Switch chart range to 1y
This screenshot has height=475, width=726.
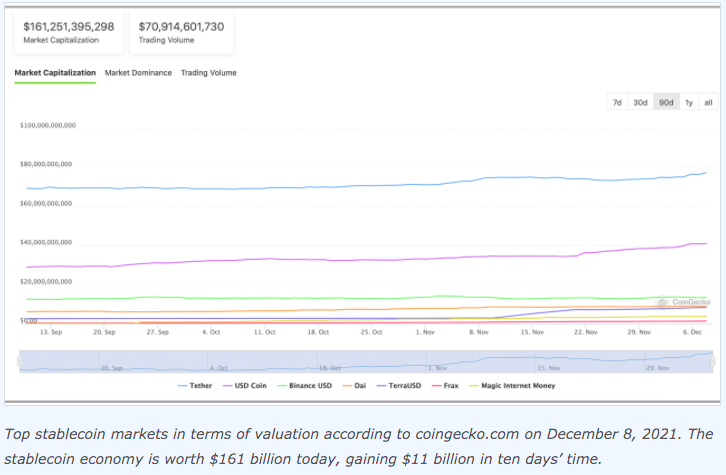689,102
